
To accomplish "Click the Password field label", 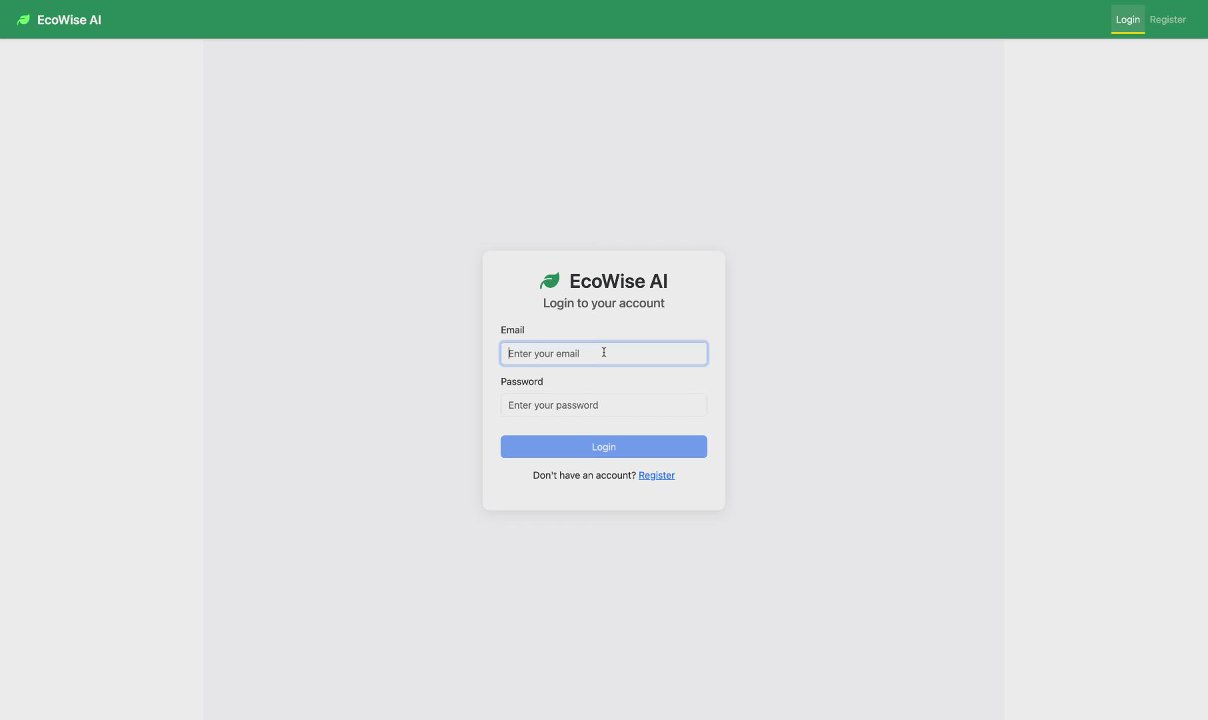I will [x=522, y=382].
